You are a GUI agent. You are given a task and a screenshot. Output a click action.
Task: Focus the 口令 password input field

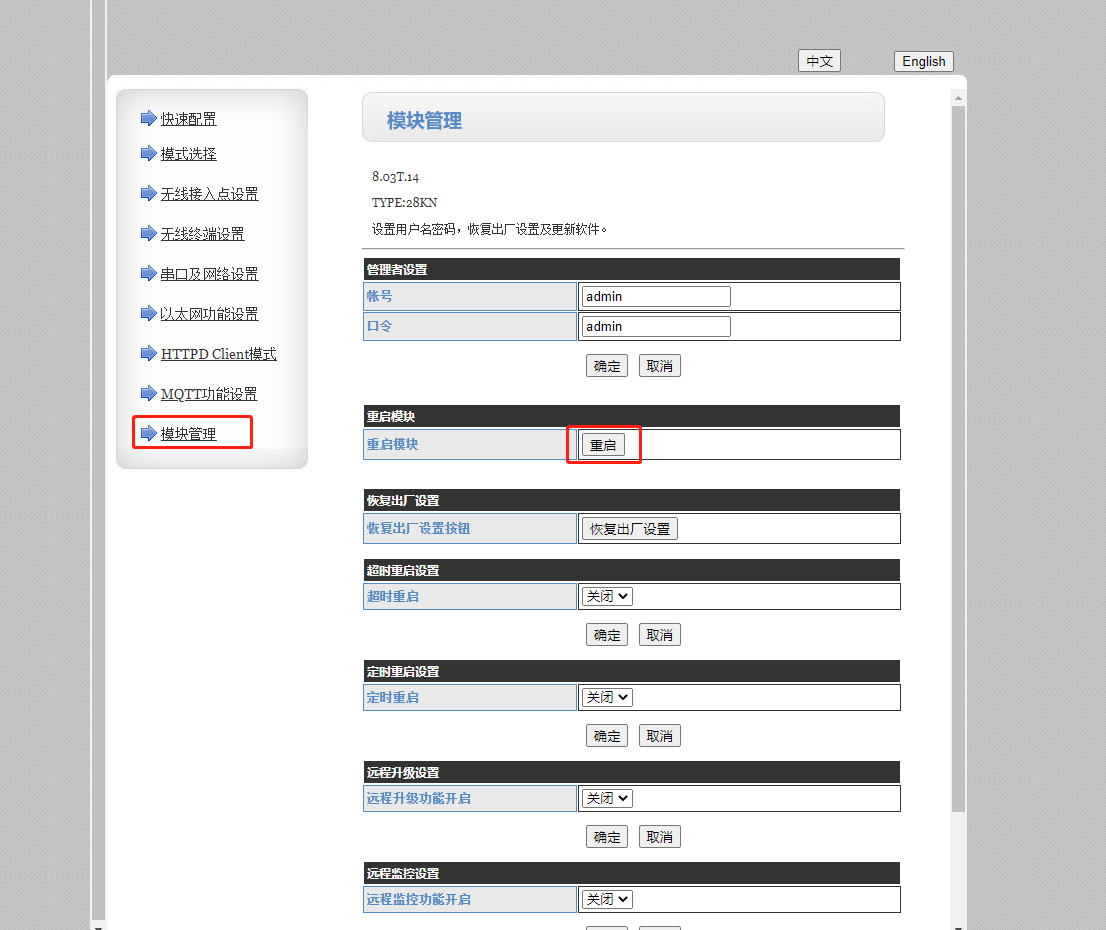click(x=656, y=326)
